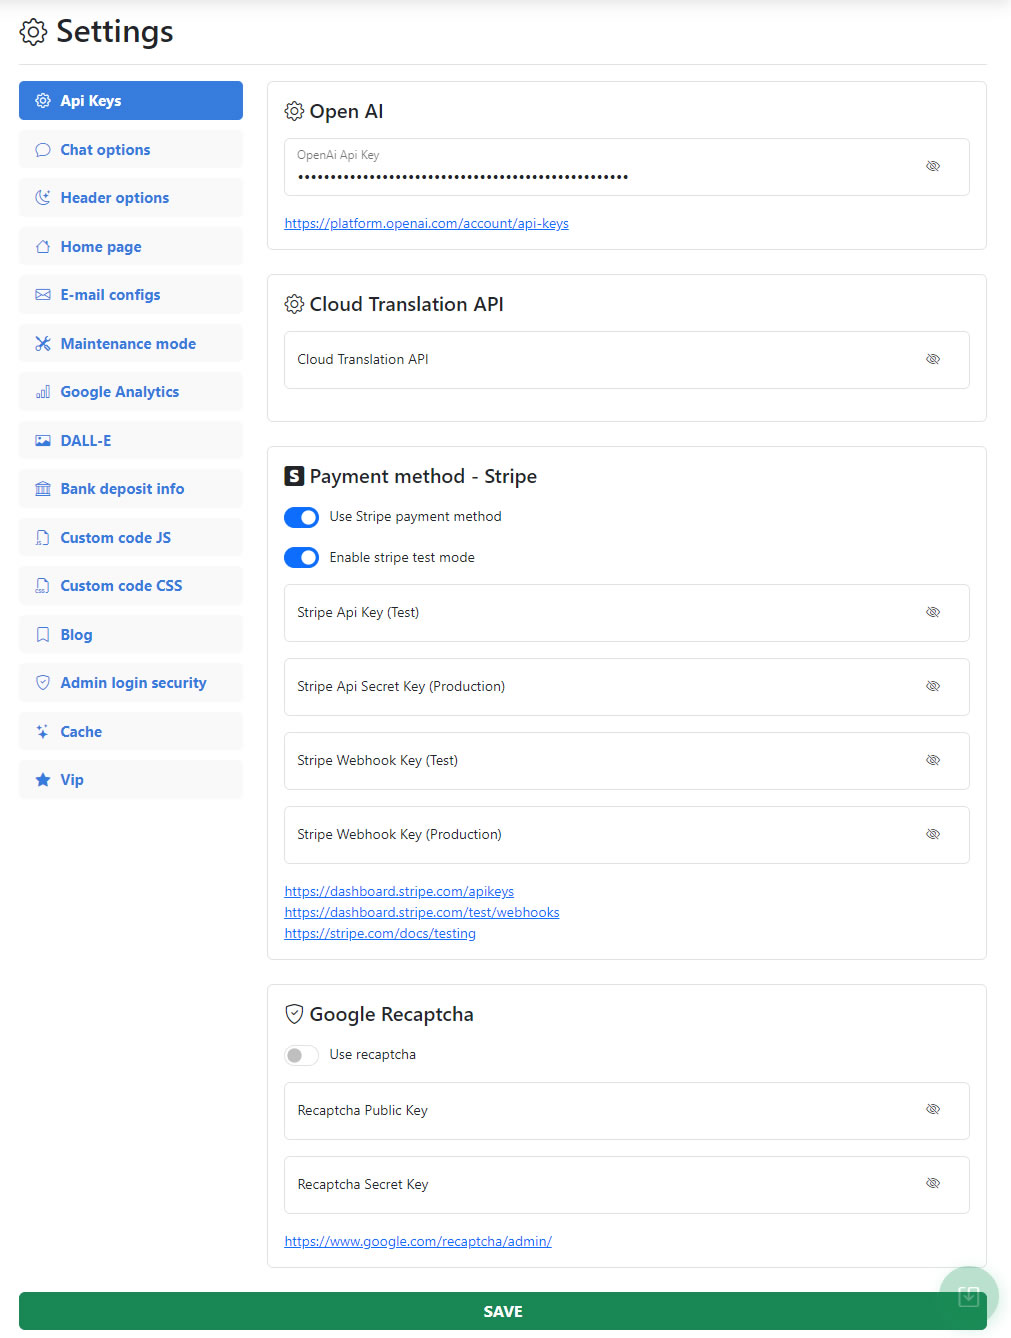Click the floating download icon at bottom right
The width and height of the screenshot is (1011, 1338).
tap(968, 1296)
